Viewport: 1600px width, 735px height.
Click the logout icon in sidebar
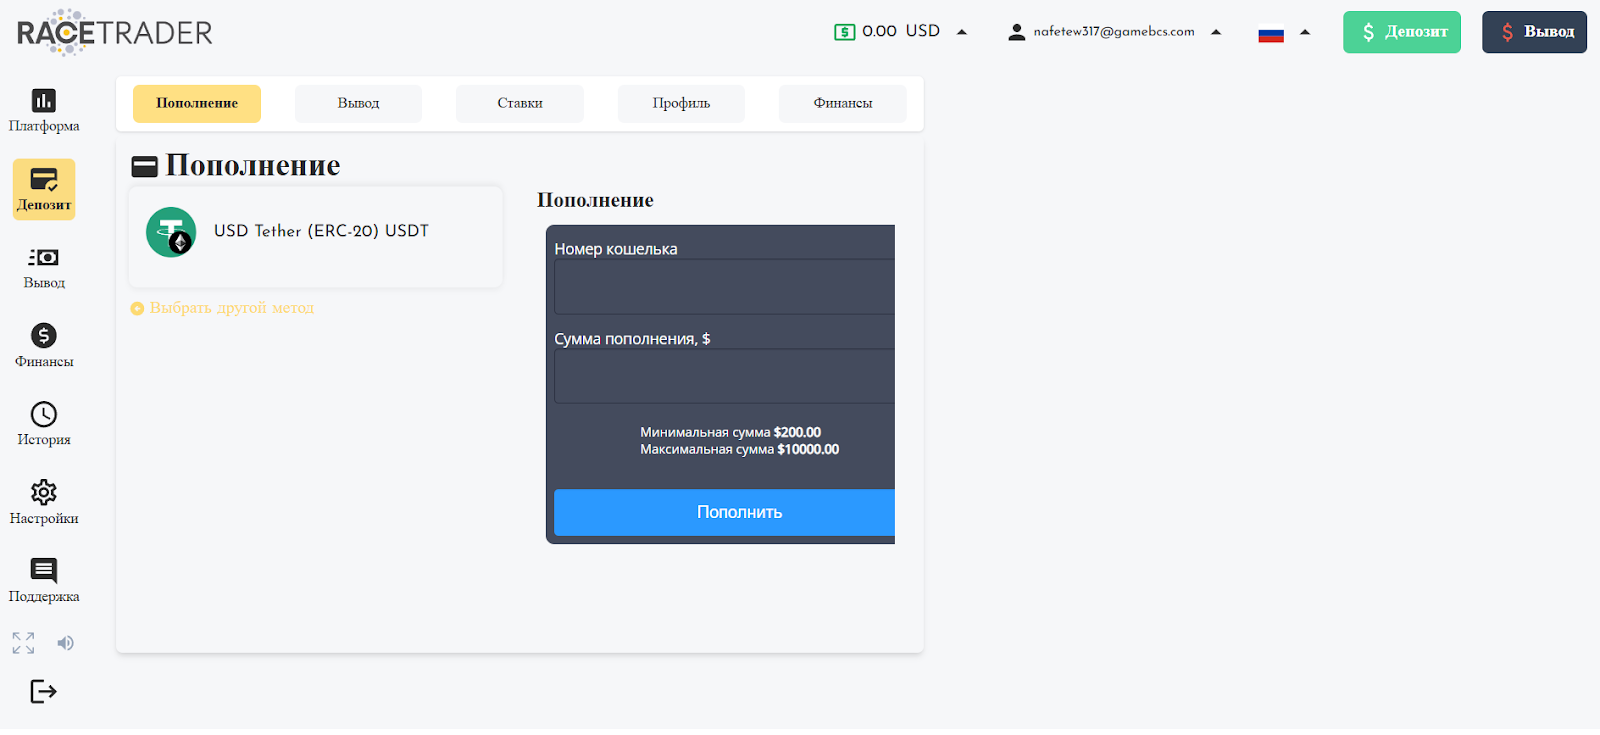point(43,692)
